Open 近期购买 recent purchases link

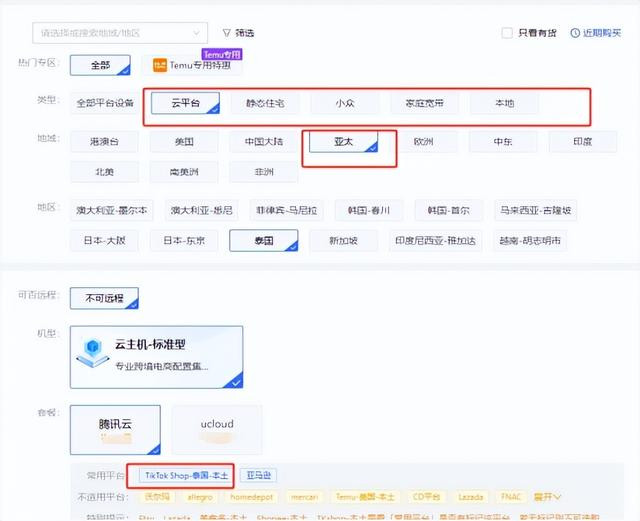596,33
